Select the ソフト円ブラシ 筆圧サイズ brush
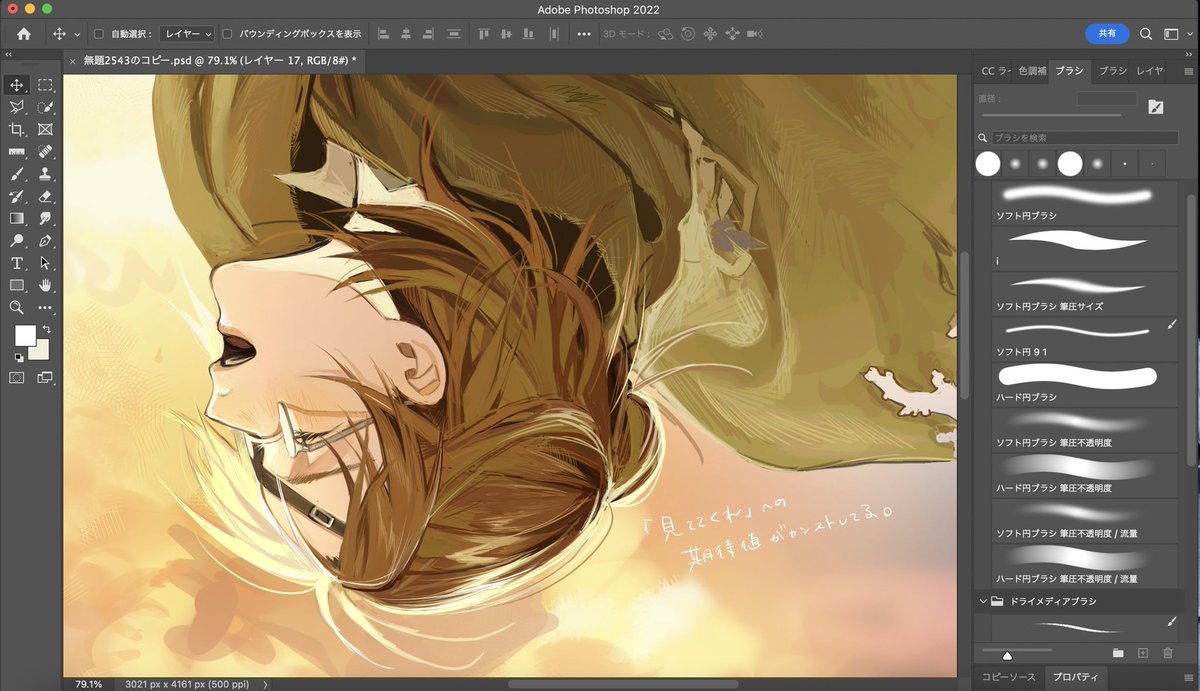Viewport: 1200px width, 691px height. [1085, 293]
